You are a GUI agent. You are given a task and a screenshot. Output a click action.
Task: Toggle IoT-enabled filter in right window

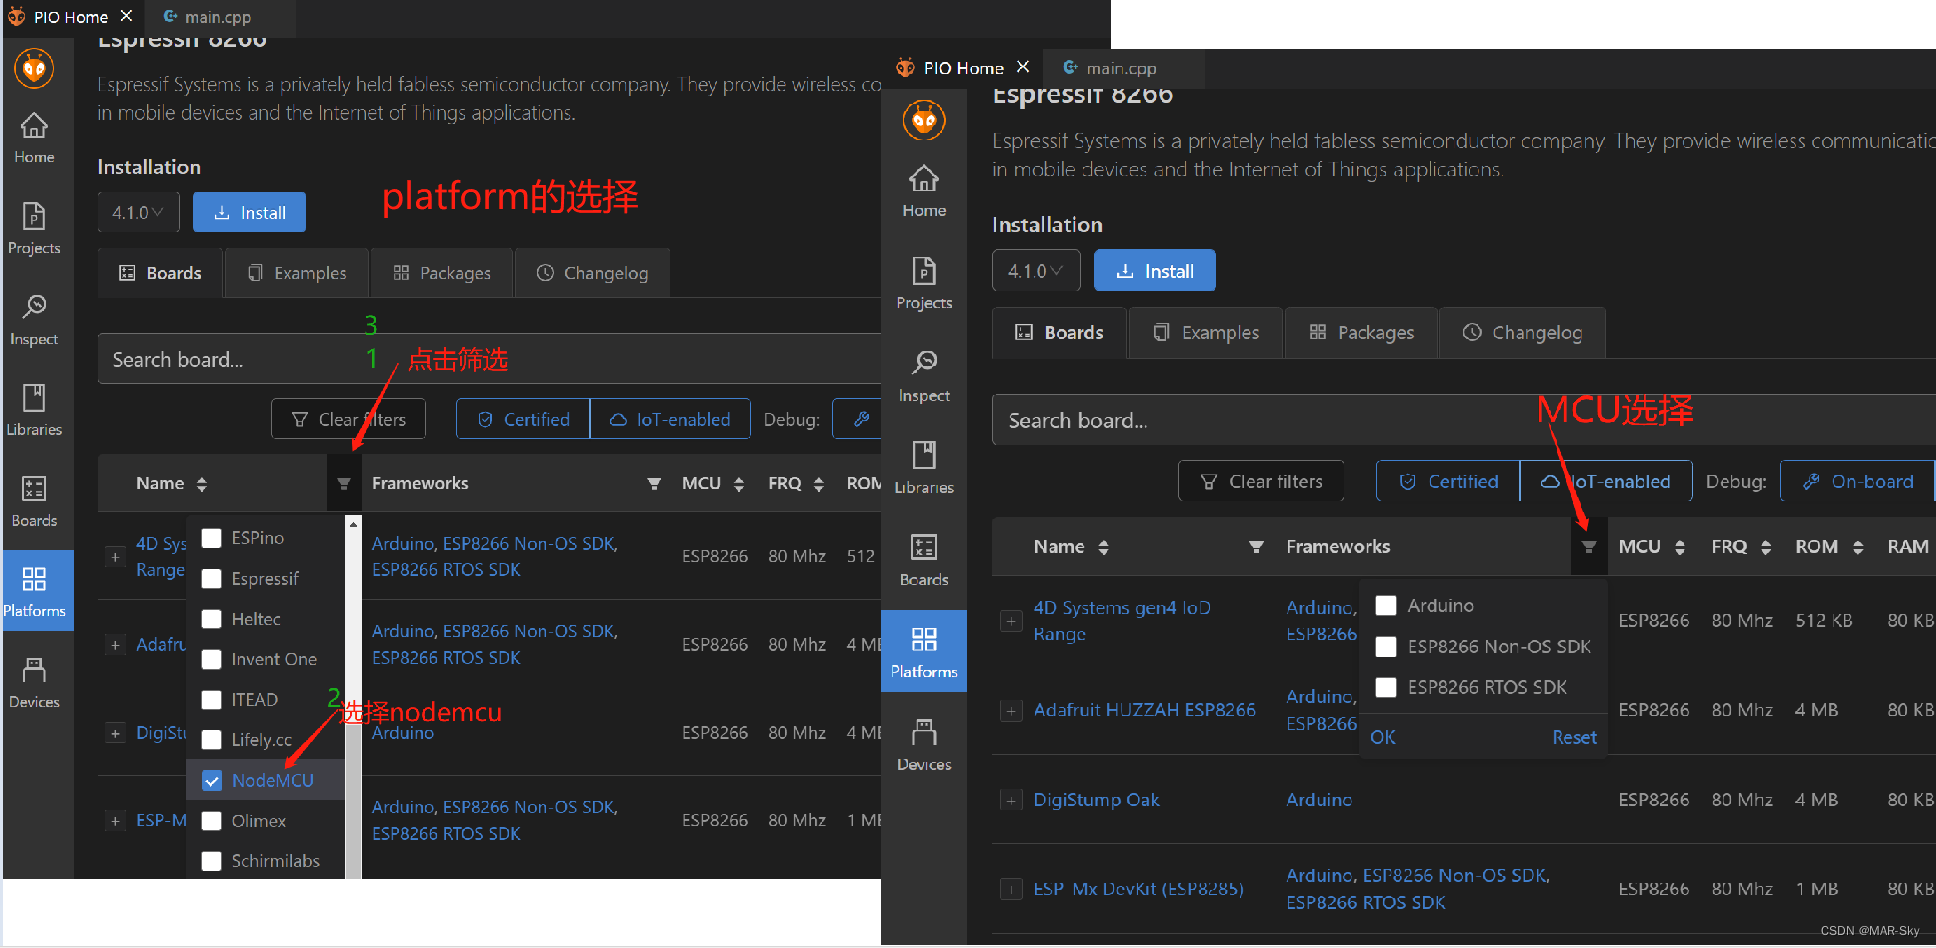(x=1605, y=481)
